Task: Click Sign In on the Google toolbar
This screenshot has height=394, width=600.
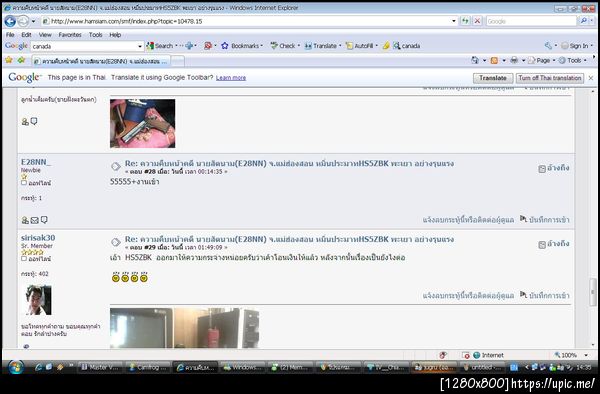Action: click(x=575, y=46)
